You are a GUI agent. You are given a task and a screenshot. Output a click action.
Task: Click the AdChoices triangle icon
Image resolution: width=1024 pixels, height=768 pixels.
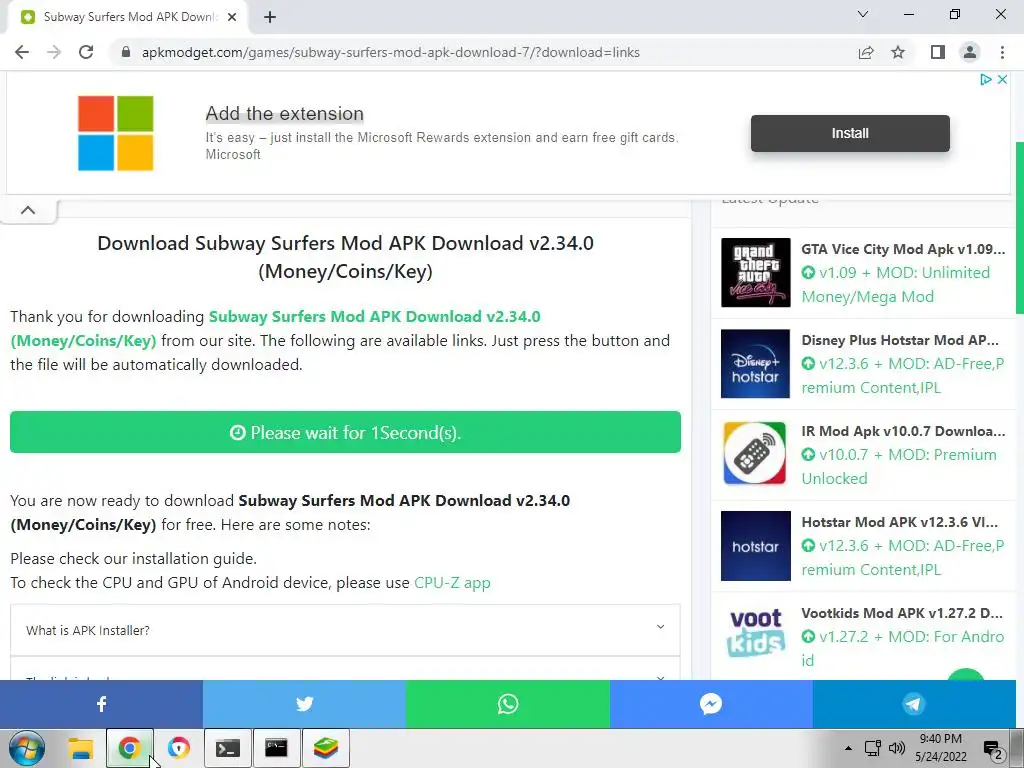(985, 79)
